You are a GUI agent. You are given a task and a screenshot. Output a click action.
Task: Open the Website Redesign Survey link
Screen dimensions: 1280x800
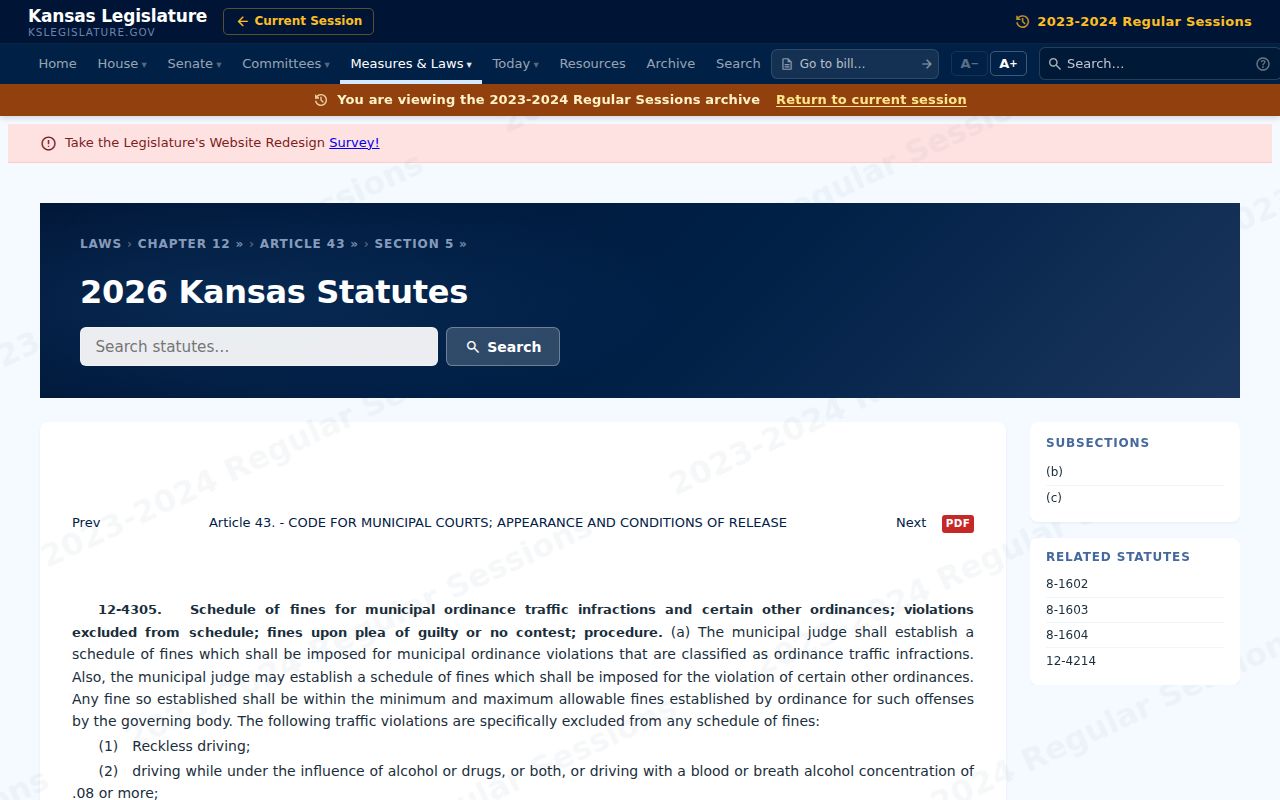tap(354, 143)
